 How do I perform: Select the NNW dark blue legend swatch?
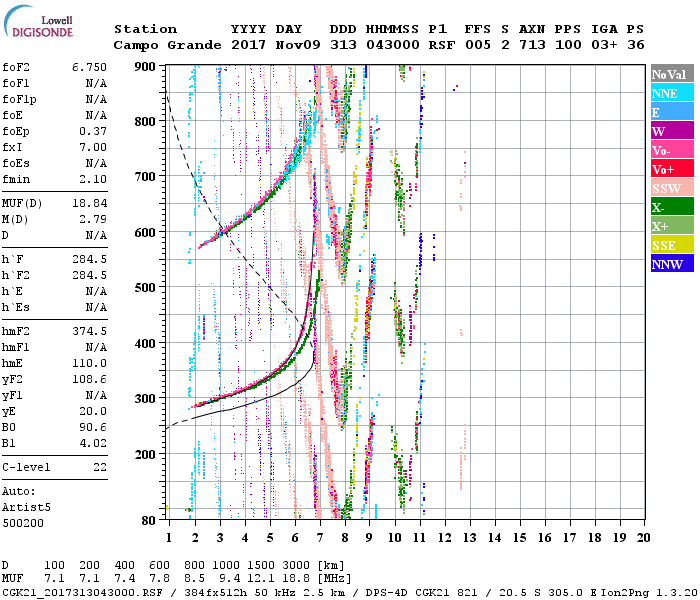tap(672, 263)
